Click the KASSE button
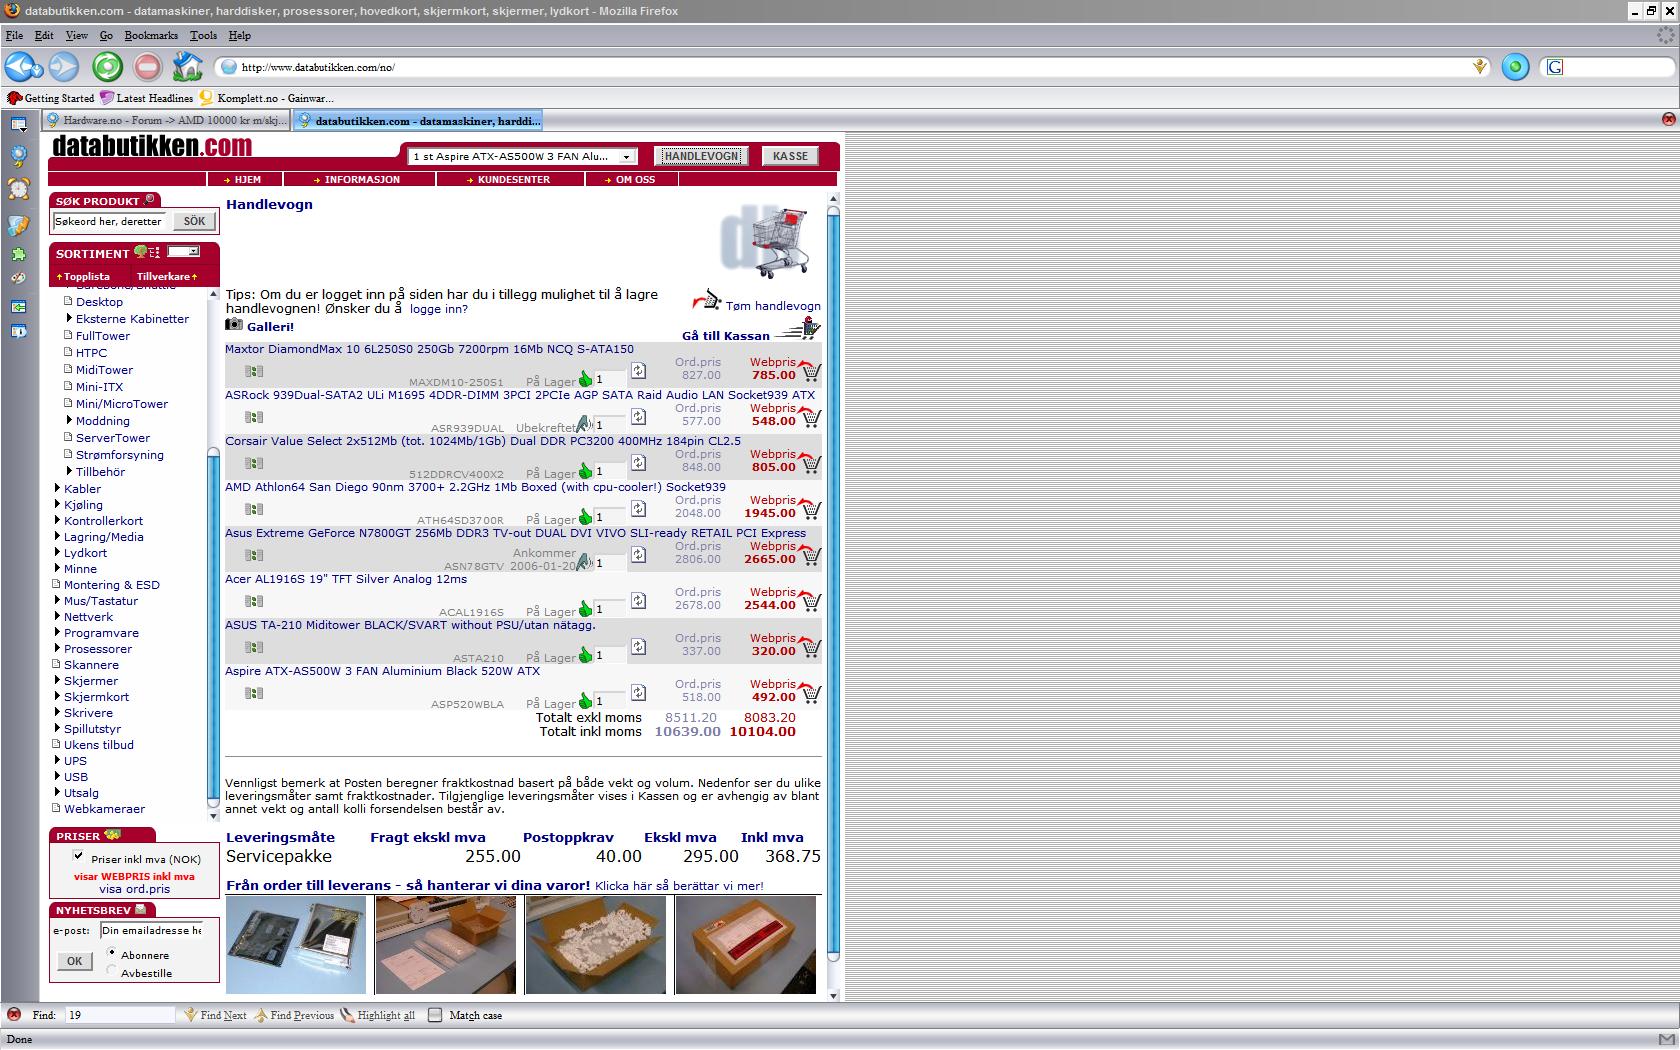Image resolution: width=1680 pixels, height=1050 pixels. click(790, 156)
